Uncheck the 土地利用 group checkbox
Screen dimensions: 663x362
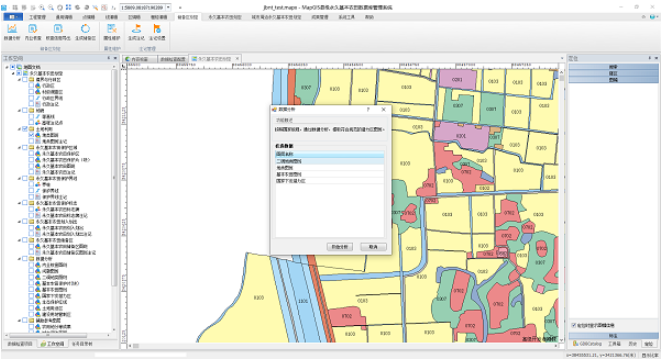pos(25,129)
